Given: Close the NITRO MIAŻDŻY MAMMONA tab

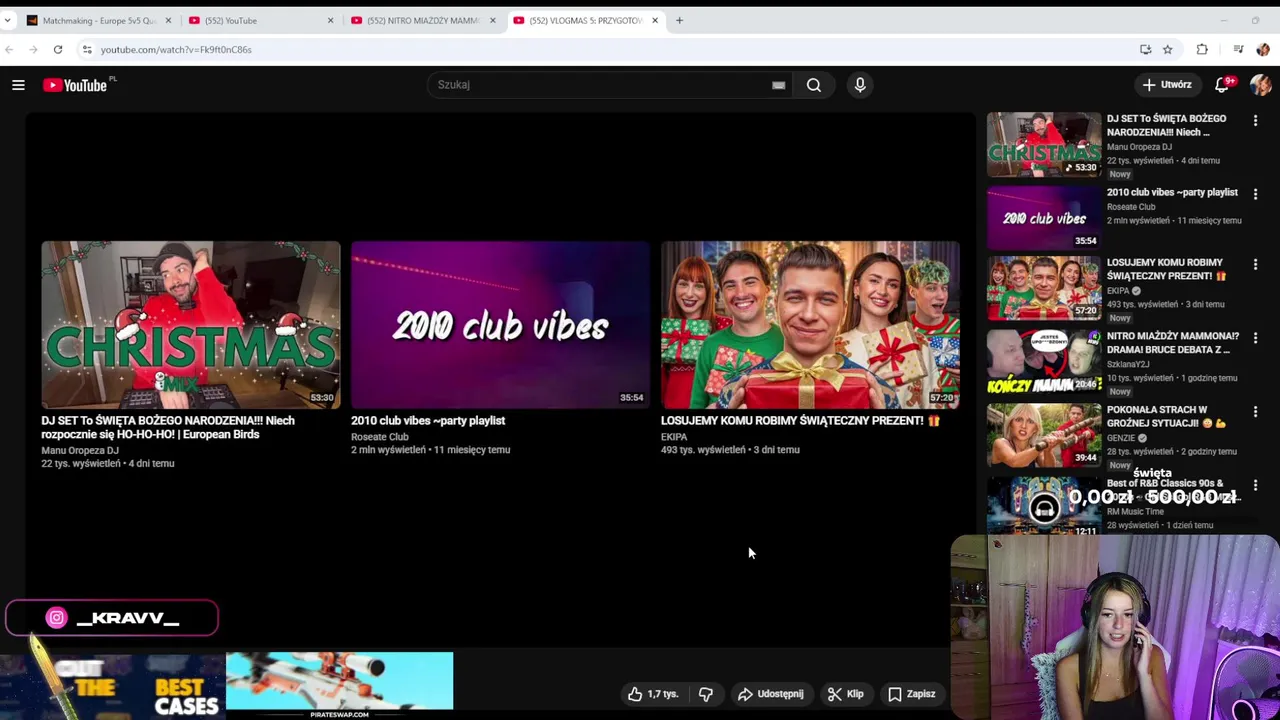Looking at the screenshot, I should (x=492, y=20).
